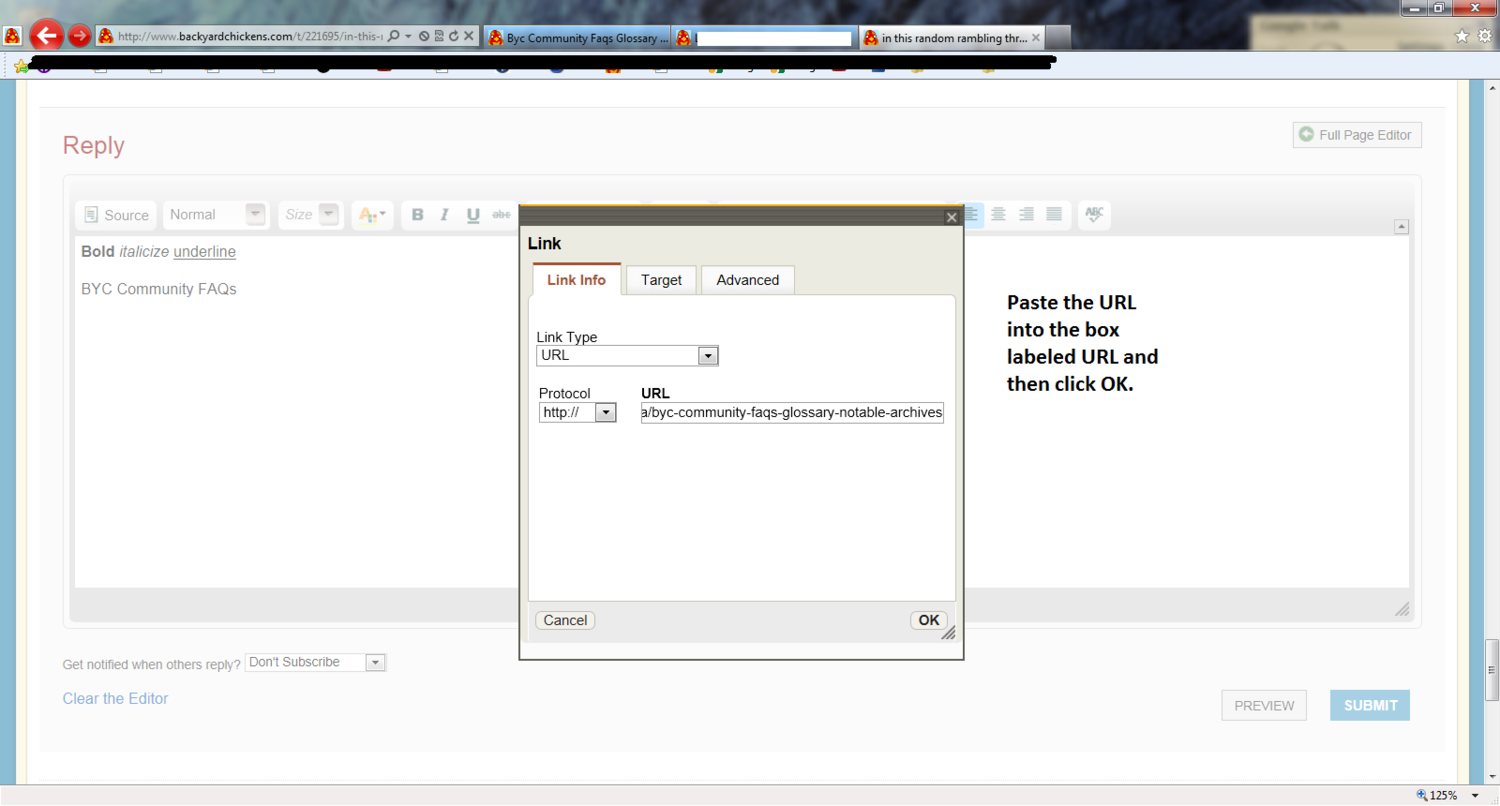The height and width of the screenshot is (806, 1500).
Task: Click into the URL input field
Action: pos(792,413)
